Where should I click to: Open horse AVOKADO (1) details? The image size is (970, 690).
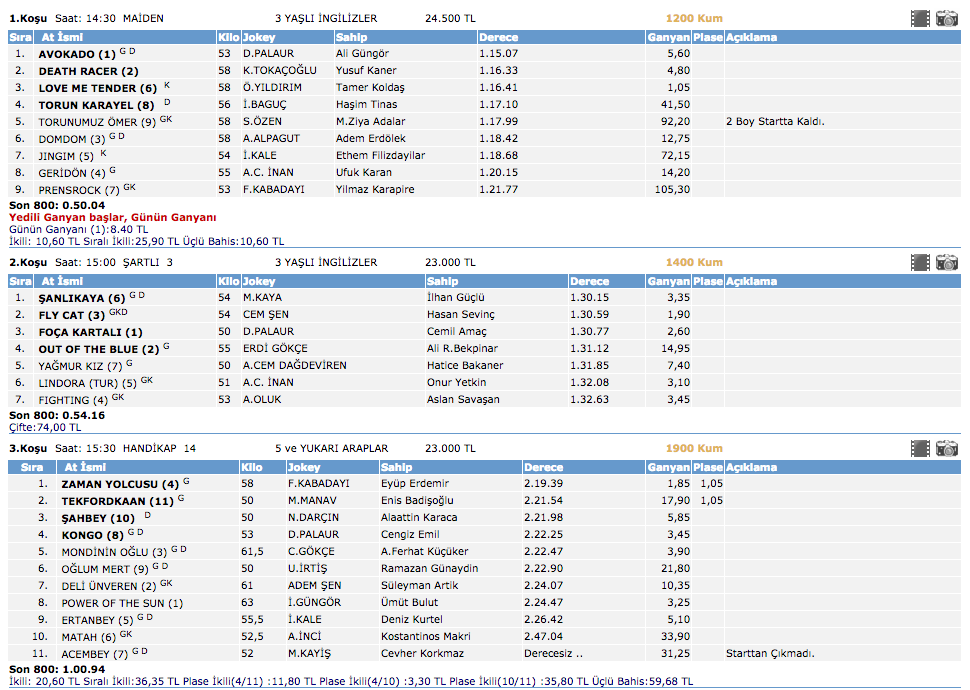click(x=77, y=54)
